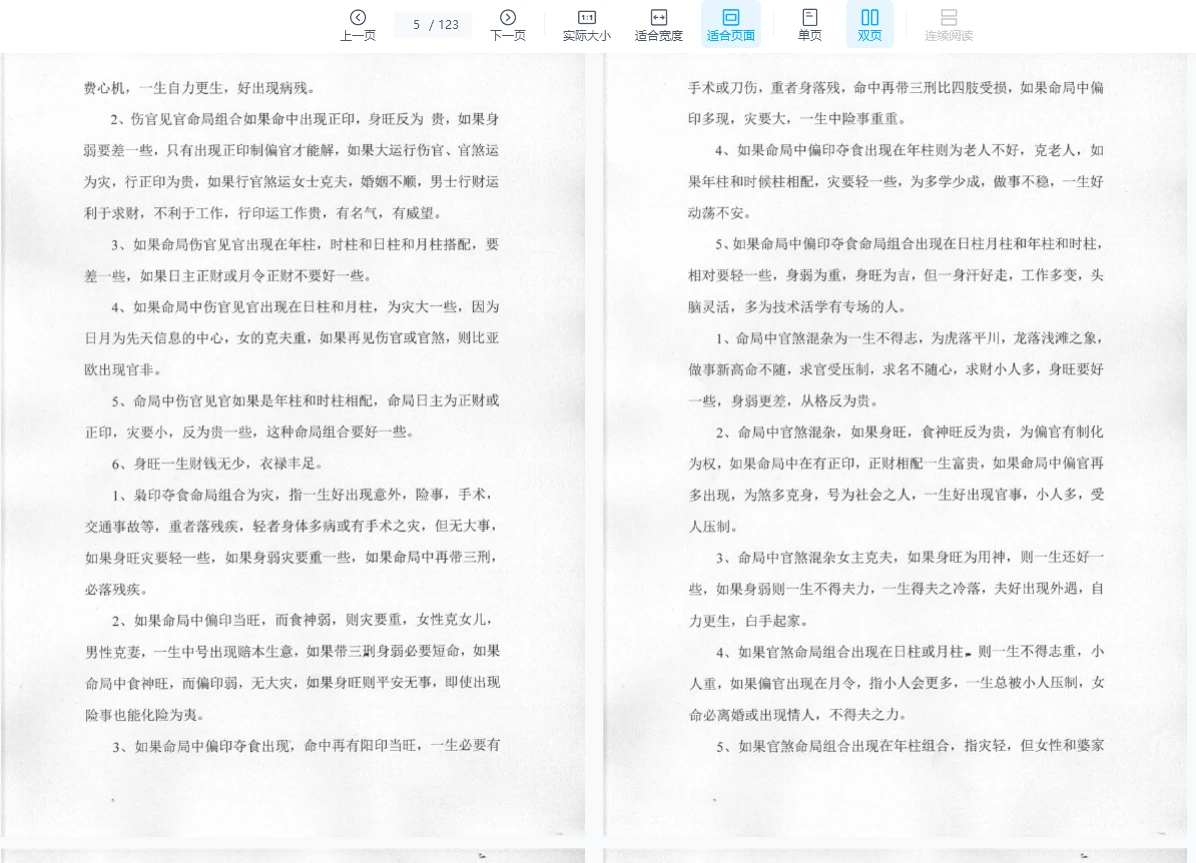1196x863 pixels.
Task: Switch to double page (双页) layout
Action: (870, 25)
